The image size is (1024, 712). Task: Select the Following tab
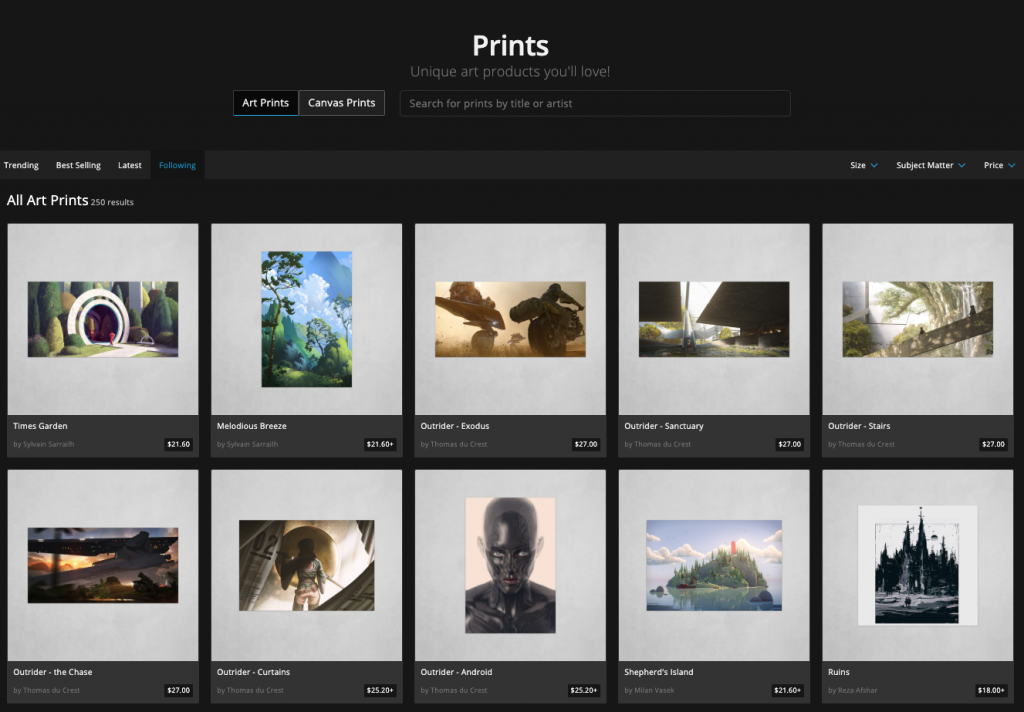pos(177,165)
